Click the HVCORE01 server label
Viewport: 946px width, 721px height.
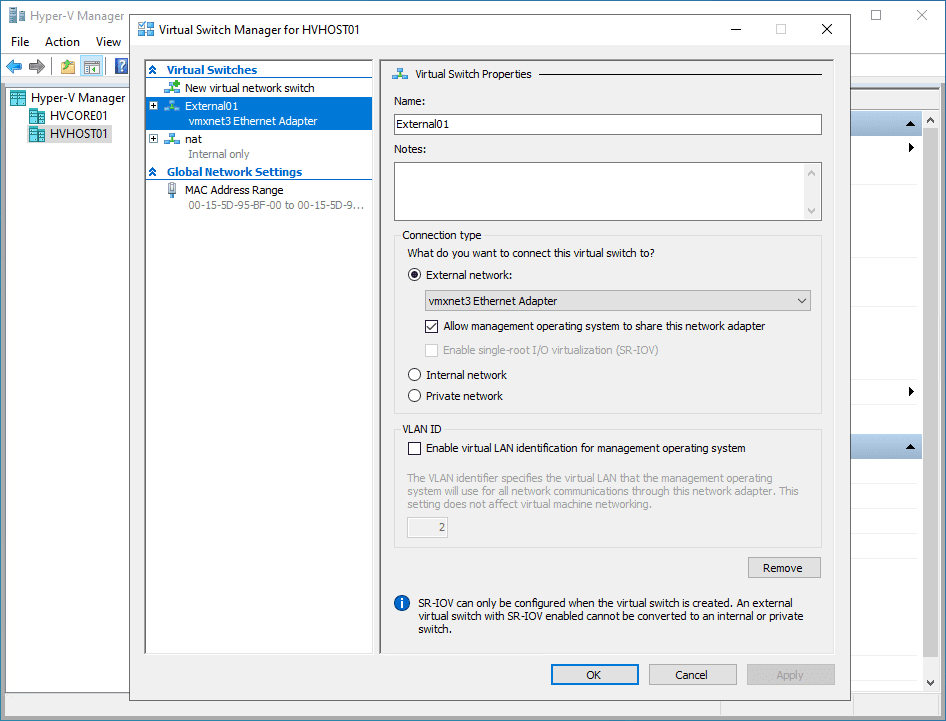pyautogui.click(x=78, y=116)
